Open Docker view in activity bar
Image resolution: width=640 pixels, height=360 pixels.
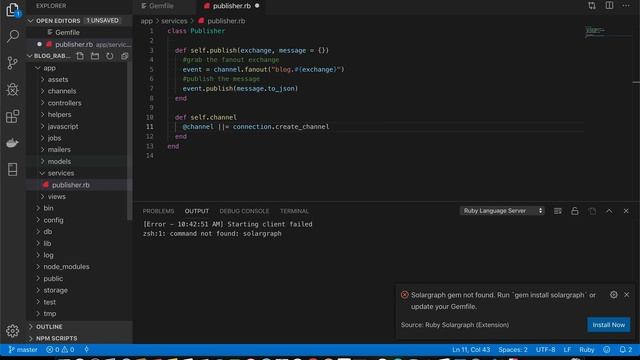(x=13, y=143)
